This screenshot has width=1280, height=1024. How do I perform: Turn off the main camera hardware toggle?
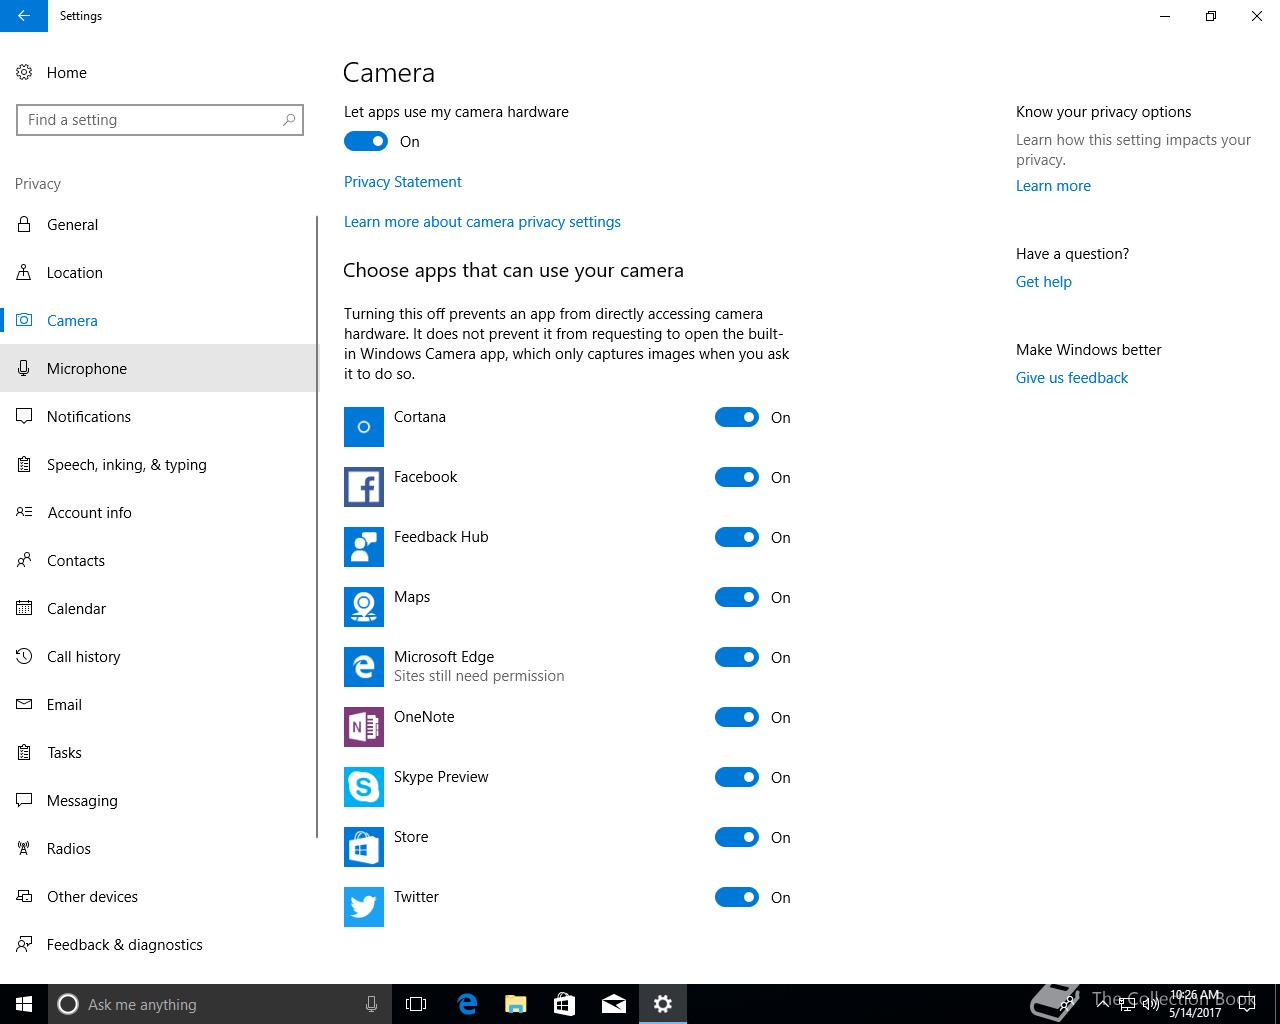[366, 142]
